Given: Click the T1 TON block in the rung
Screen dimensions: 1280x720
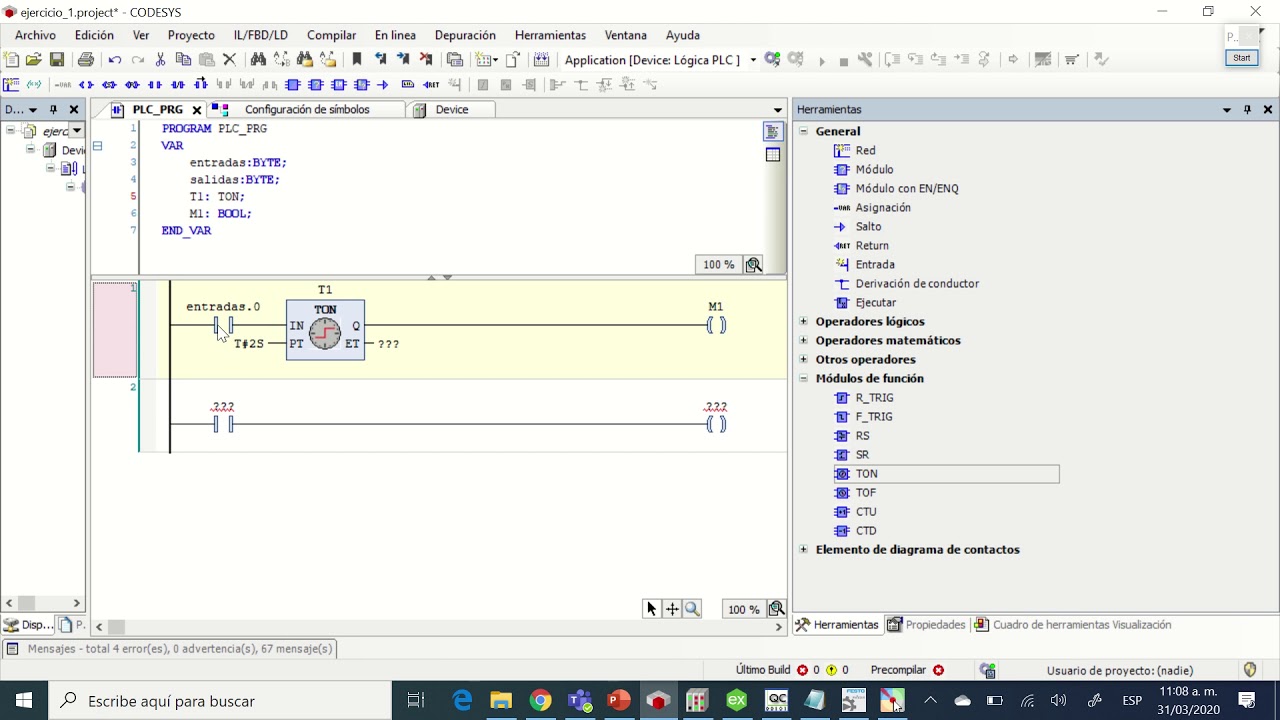Looking at the screenshot, I should click(x=325, y=329).
